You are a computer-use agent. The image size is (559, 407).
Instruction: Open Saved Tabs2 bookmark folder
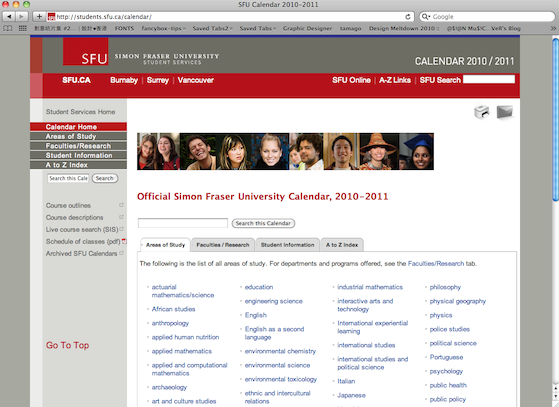pyautogui.click(x=212, y=29)
